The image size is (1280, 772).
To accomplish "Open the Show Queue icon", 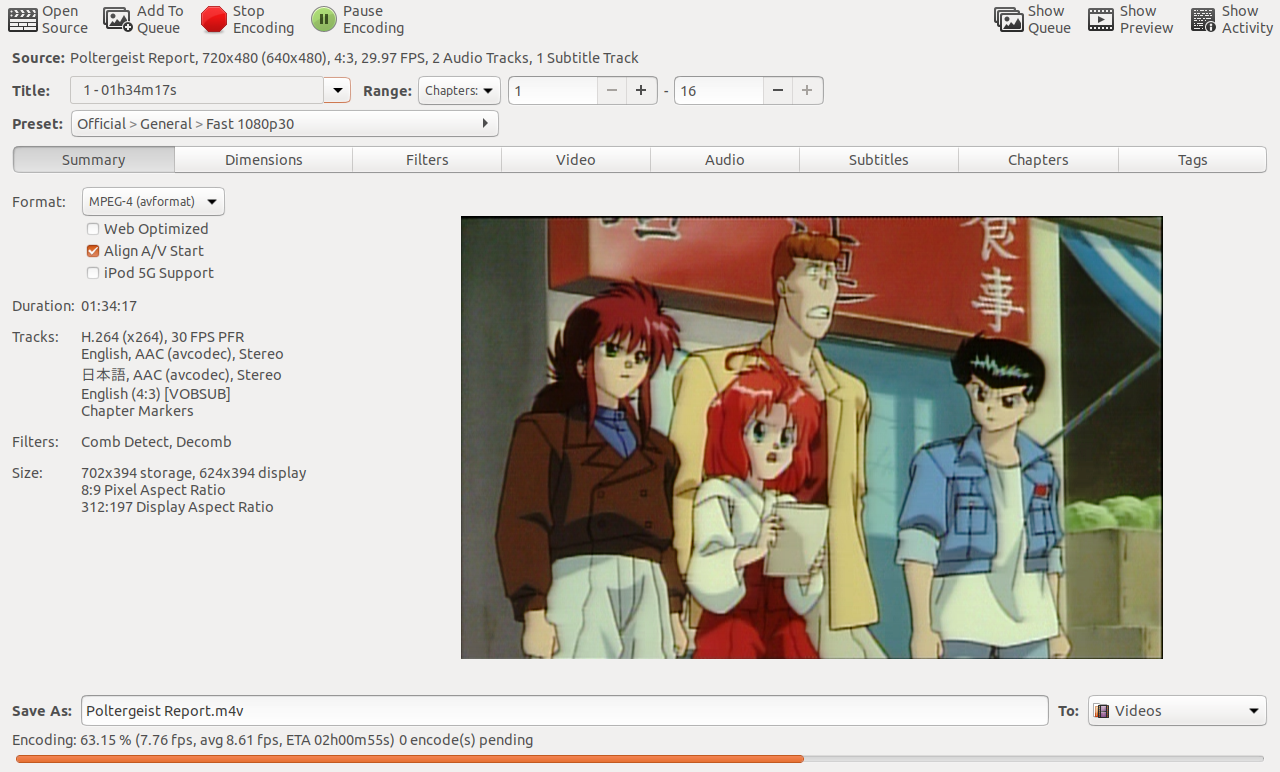I will 1008,19.
